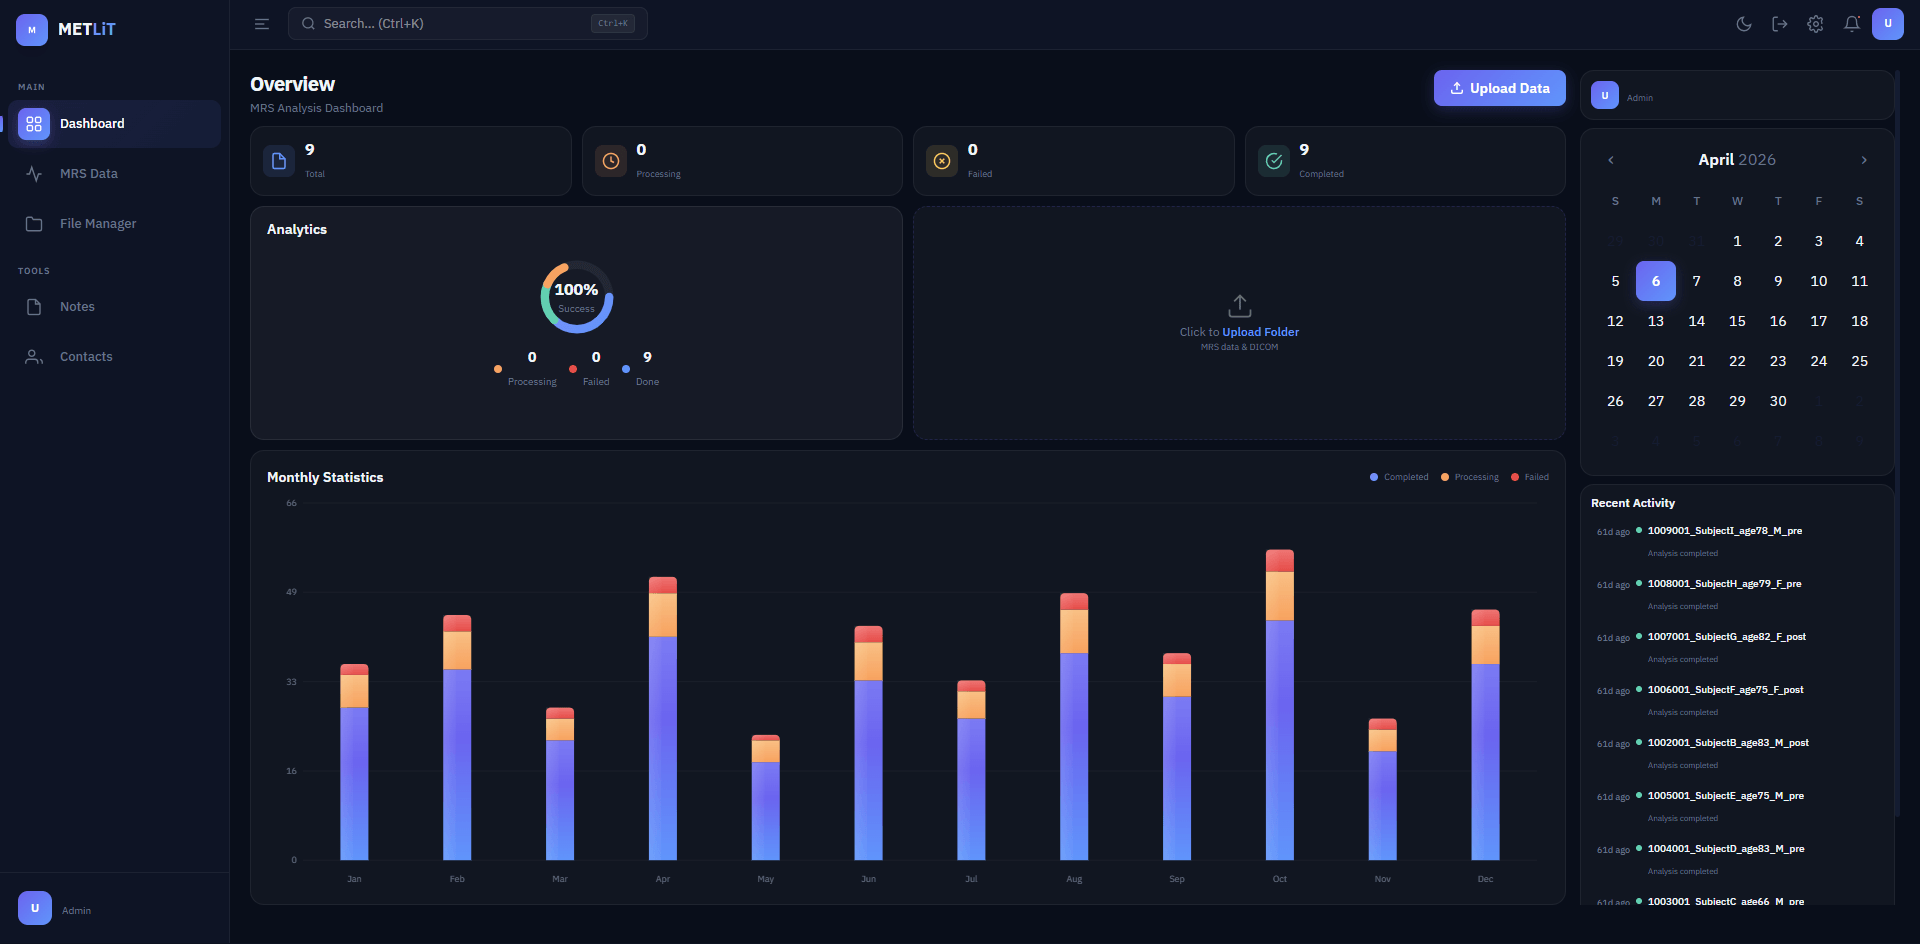Go to previous month in the calendar
The image size is (1920, 944).
(1610, 160)
